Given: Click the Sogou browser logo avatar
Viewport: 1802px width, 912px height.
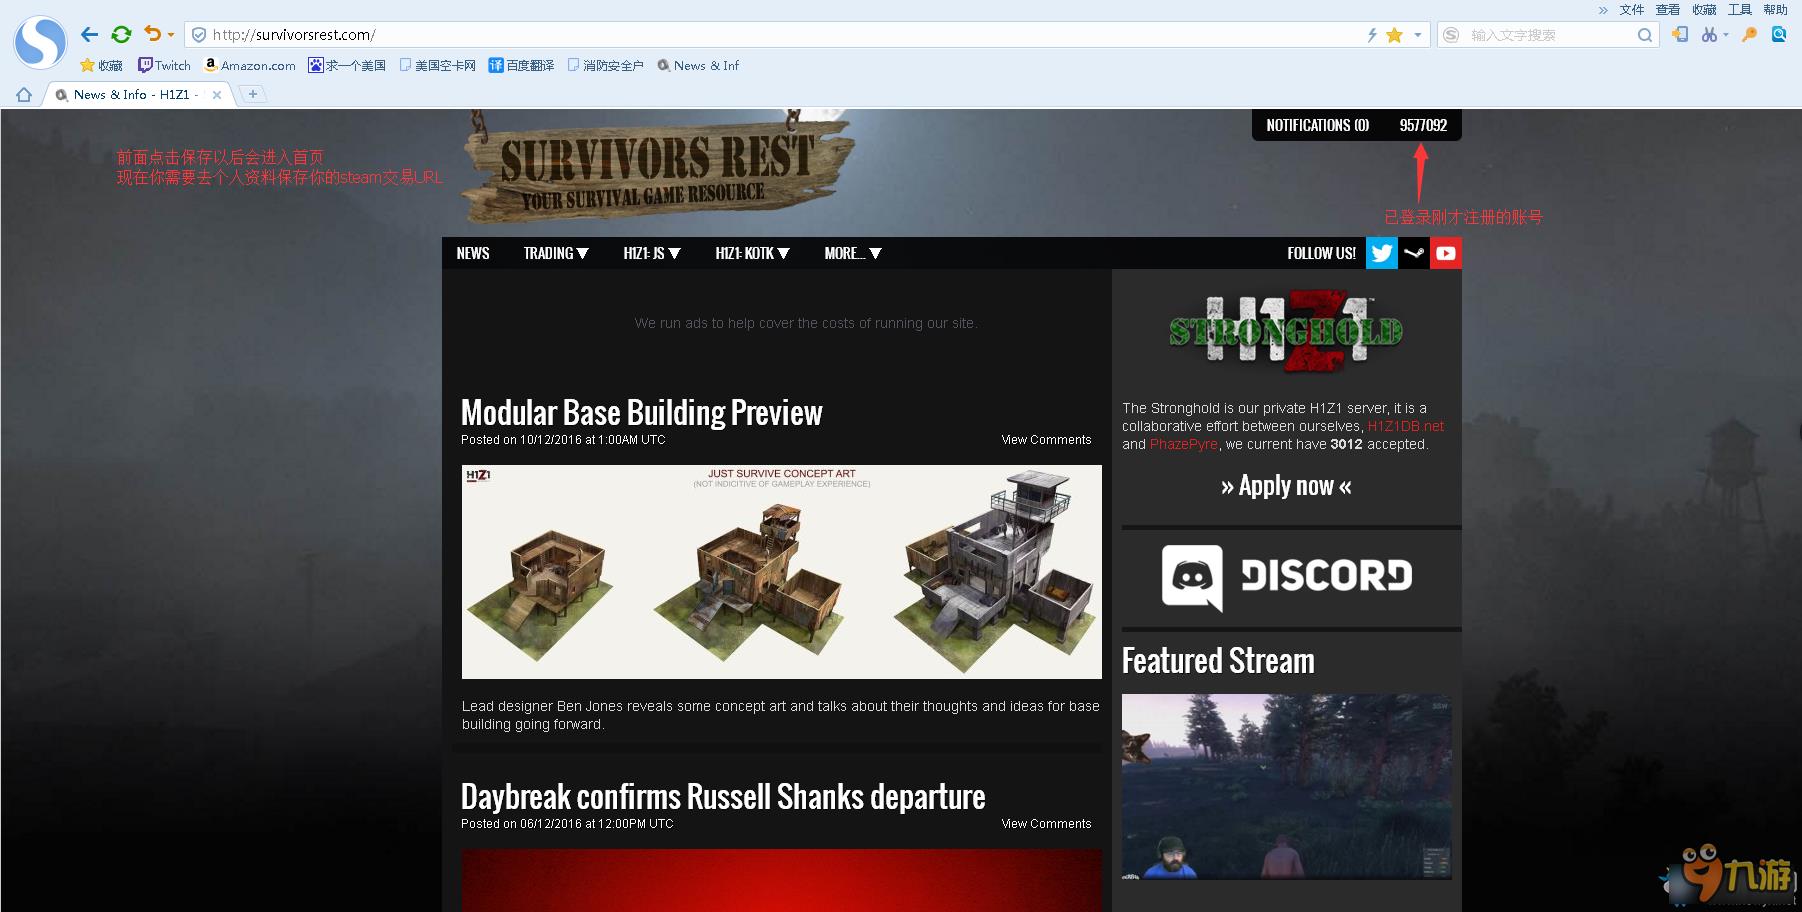Looking at the screenshot, I should coord(40,42).
